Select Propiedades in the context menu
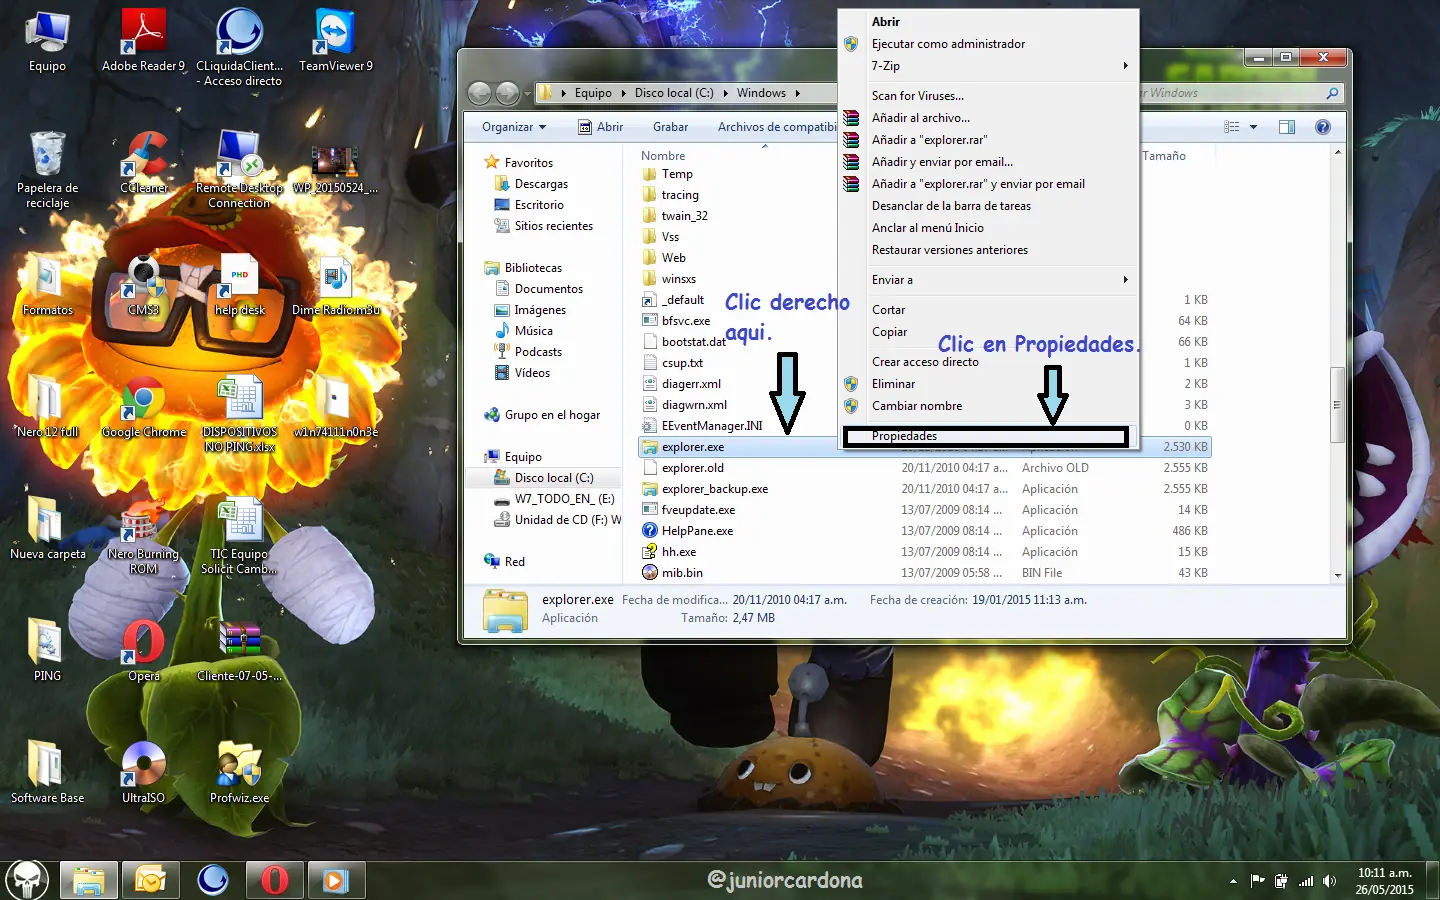This screenshot has height=900, width=1440. (904, 436)
